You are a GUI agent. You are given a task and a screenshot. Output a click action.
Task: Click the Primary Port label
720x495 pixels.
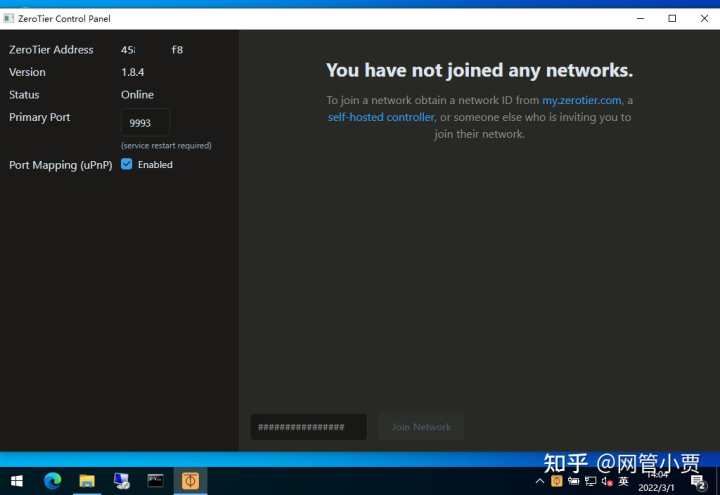coord(39,117)
